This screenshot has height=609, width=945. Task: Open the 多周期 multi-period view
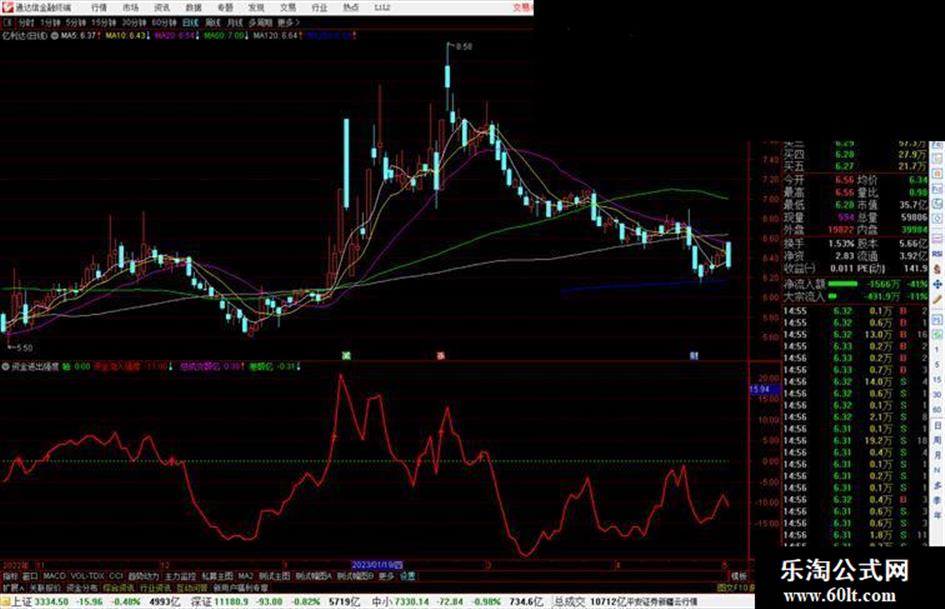tap(260, 23)
